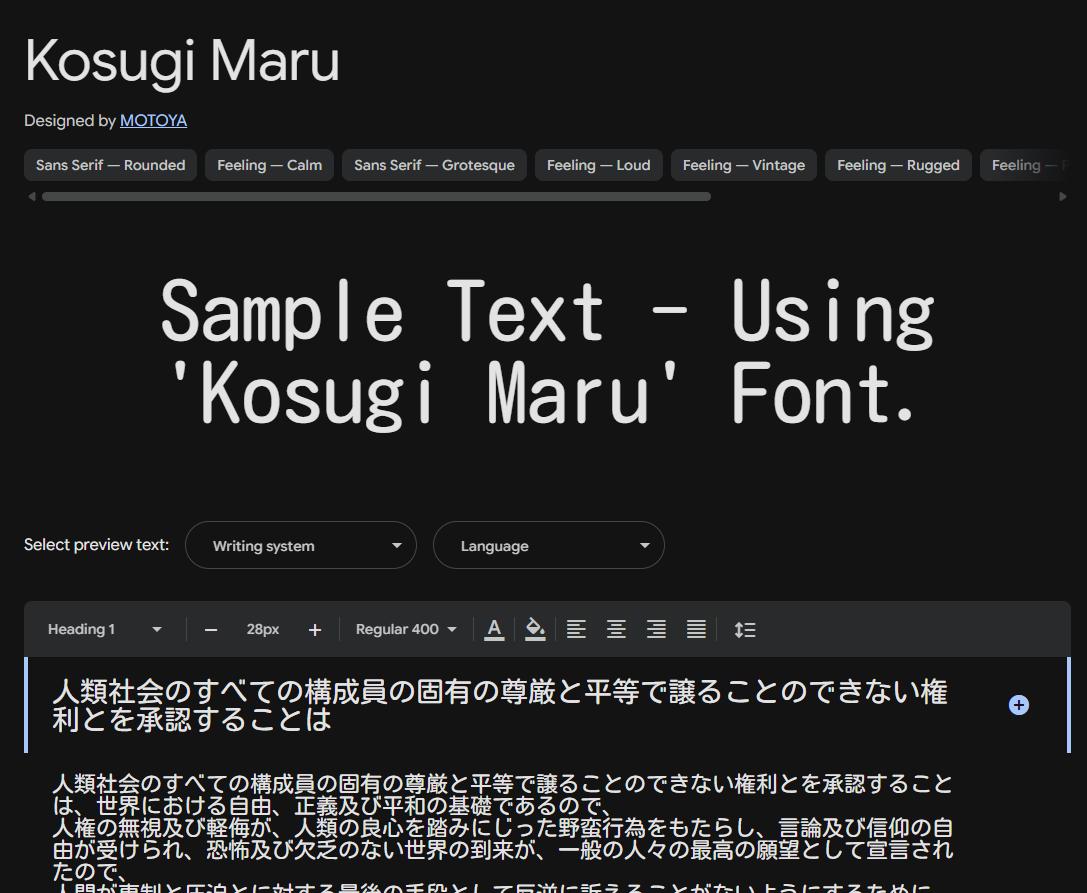Open the background fill color picker
Viewport: 1087px width, 893px height.
tap(534, 630)
